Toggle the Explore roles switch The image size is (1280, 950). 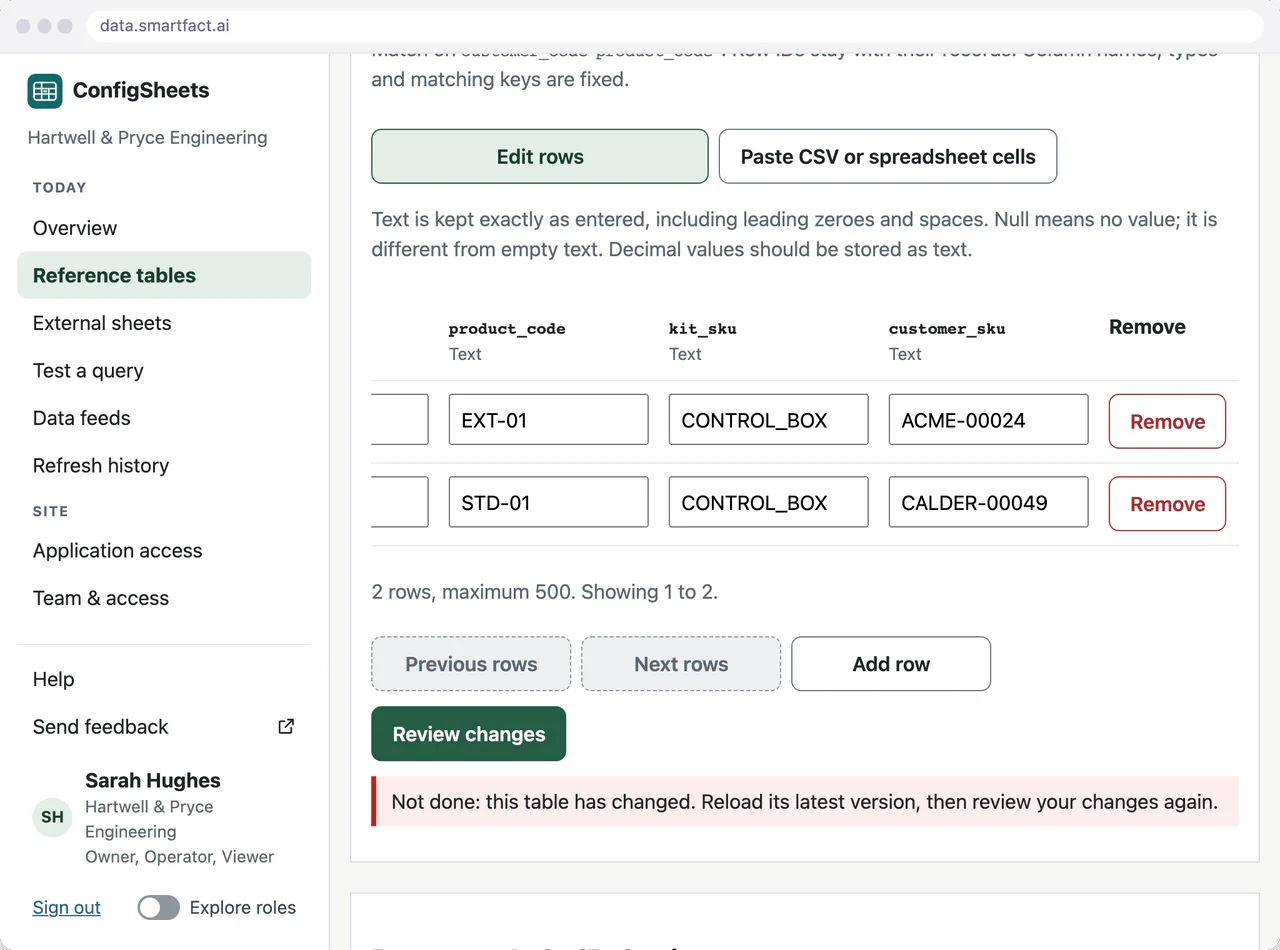coord(159,908)
